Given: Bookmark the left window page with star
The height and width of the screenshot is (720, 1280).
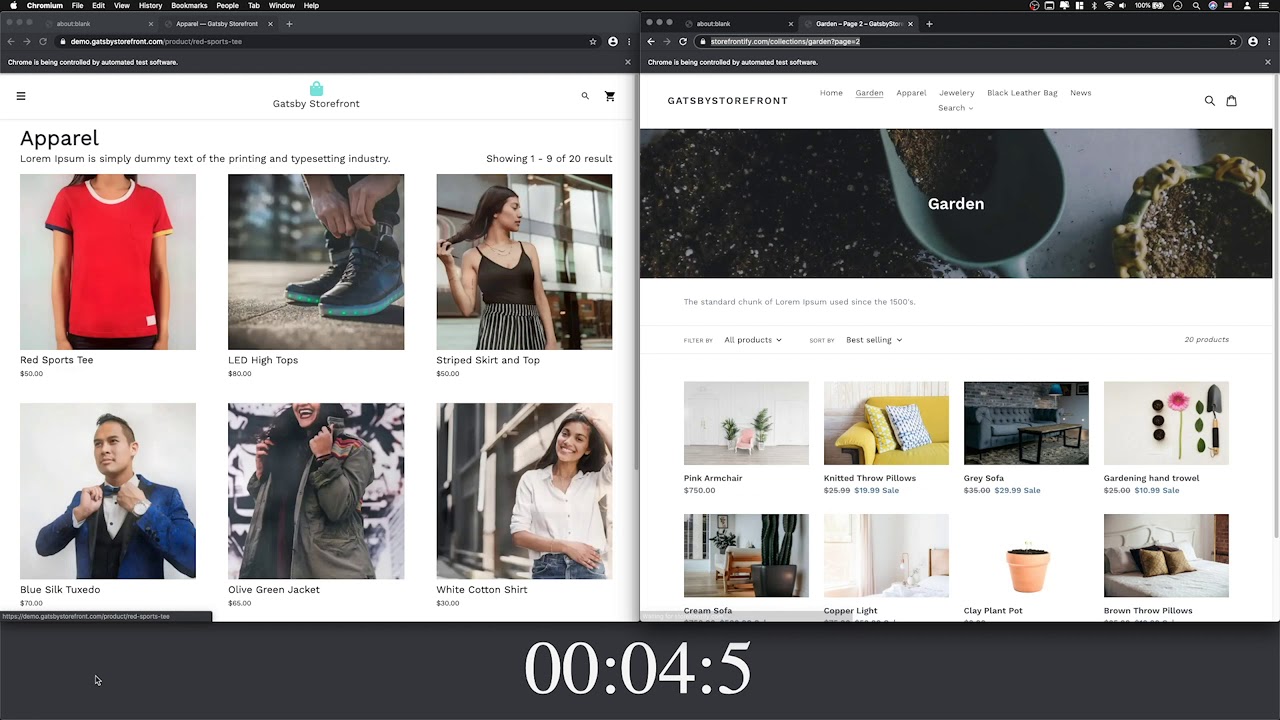Looking at the screenshot, I should [593, 41].
